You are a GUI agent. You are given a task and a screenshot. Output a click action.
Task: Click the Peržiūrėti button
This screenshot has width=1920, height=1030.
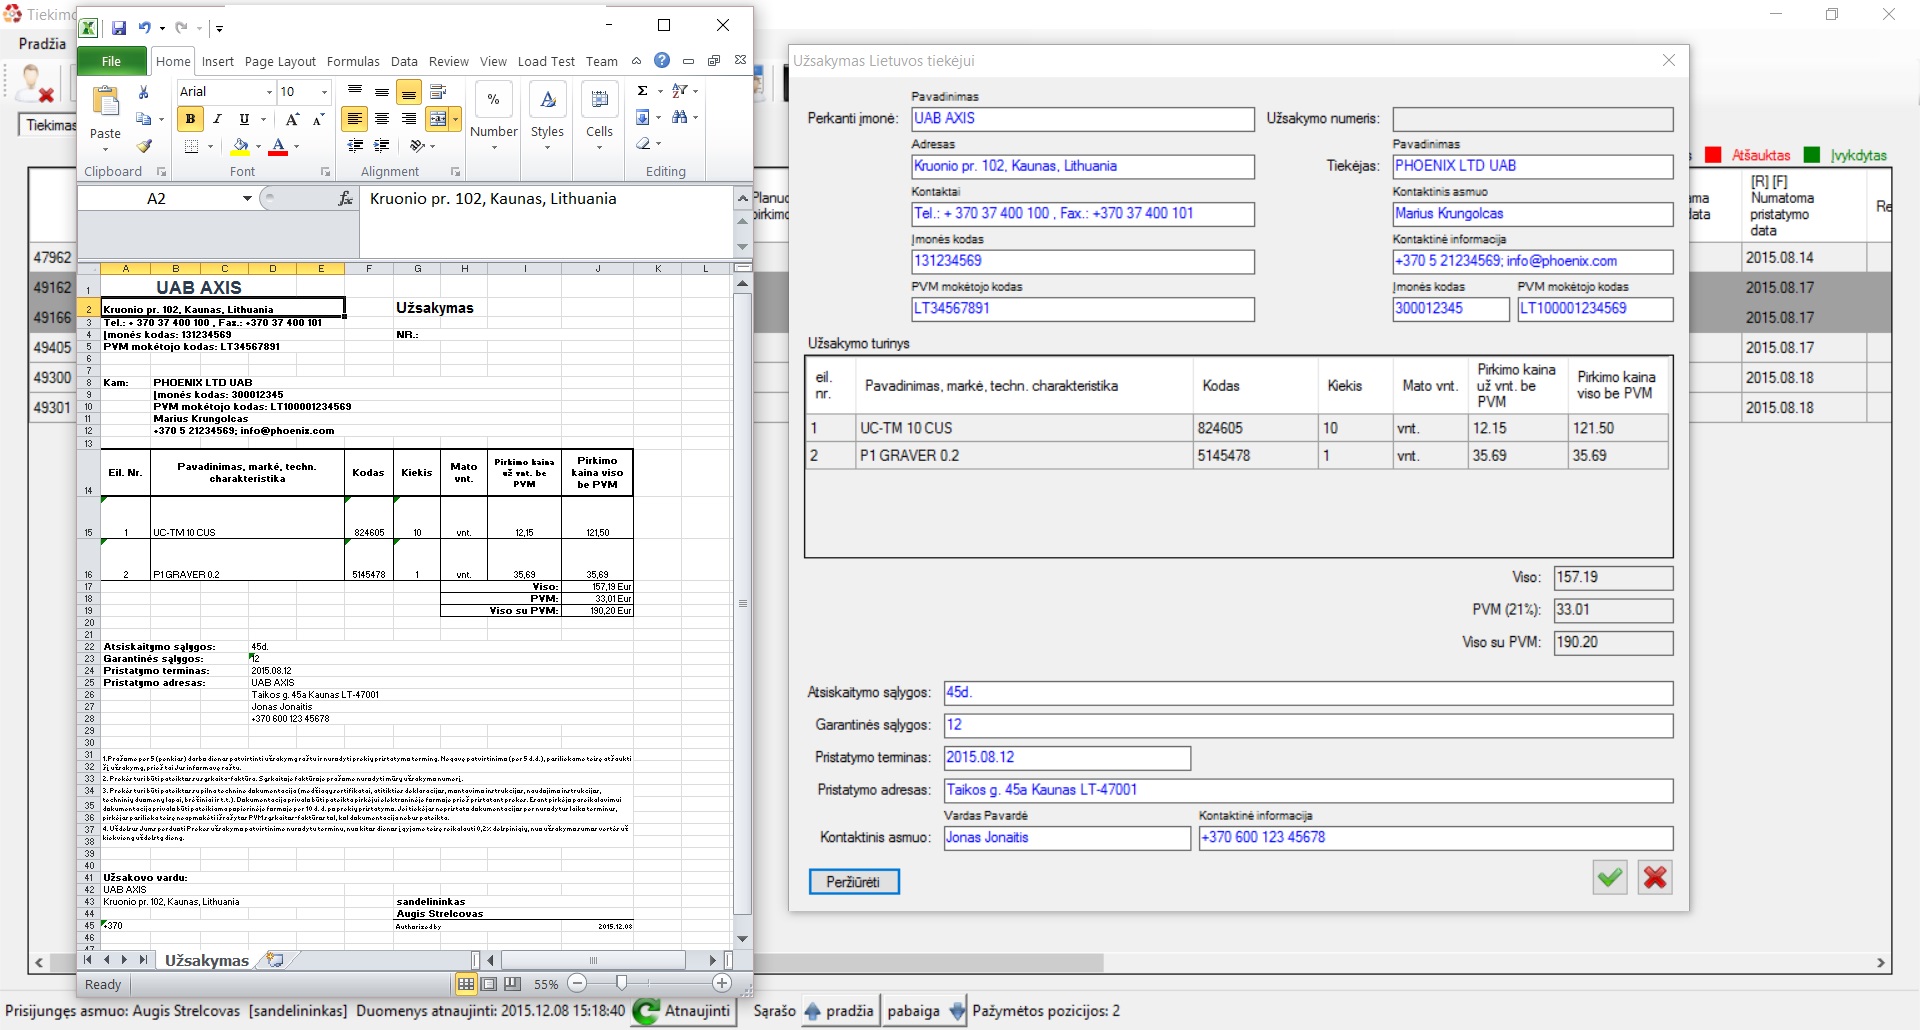[854, 882]
